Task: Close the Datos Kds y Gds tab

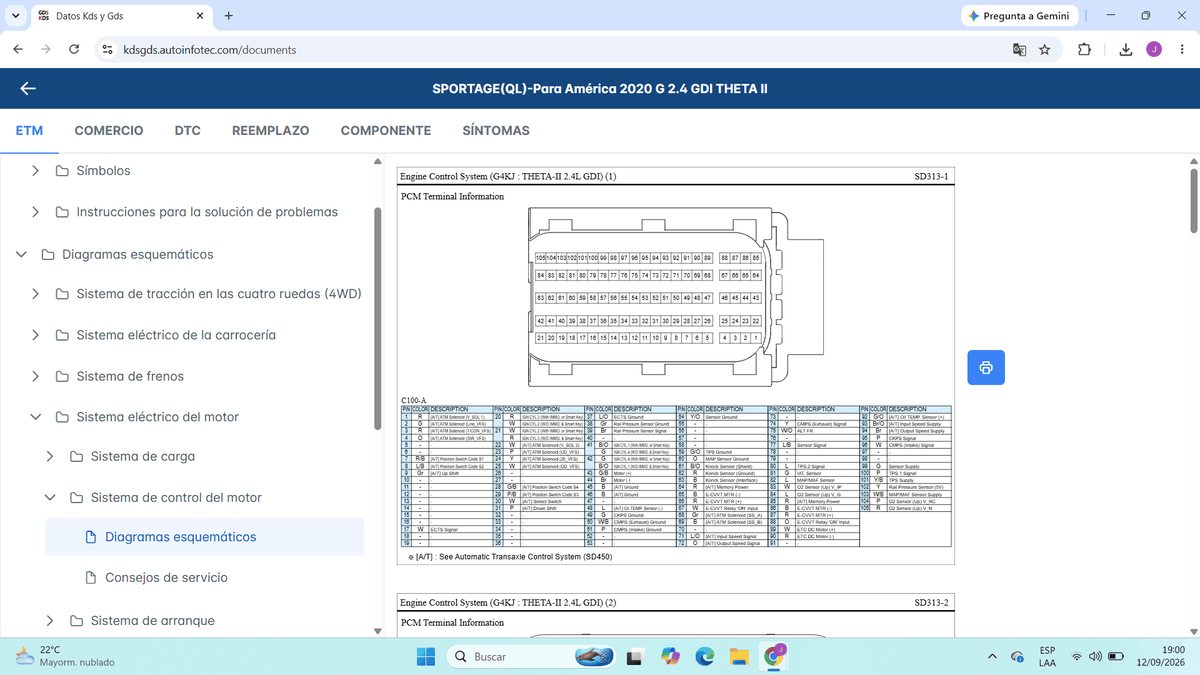Action: click(199, 16)
